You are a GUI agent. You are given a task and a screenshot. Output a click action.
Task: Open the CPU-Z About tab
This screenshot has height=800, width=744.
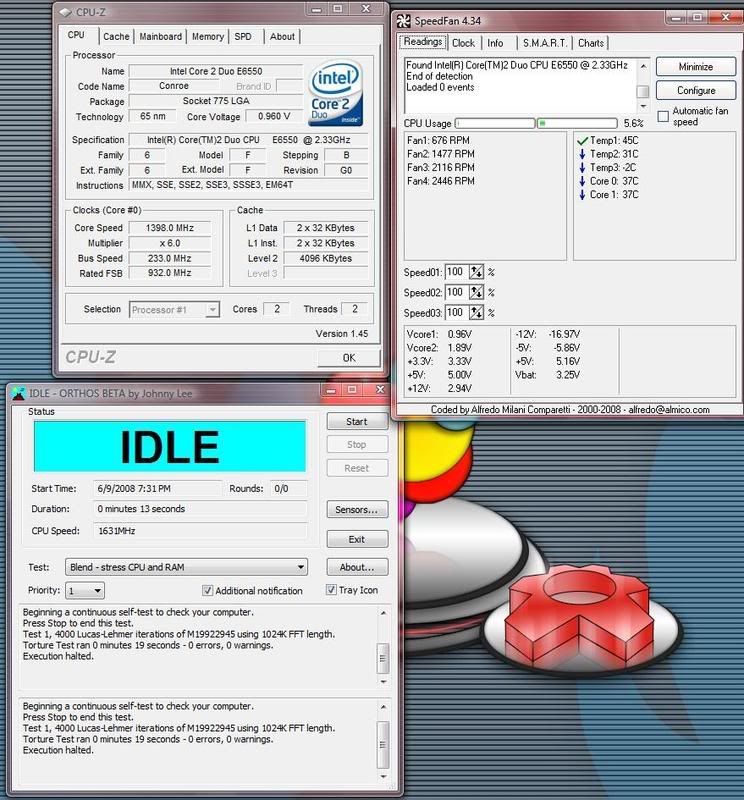click(282, 36)
